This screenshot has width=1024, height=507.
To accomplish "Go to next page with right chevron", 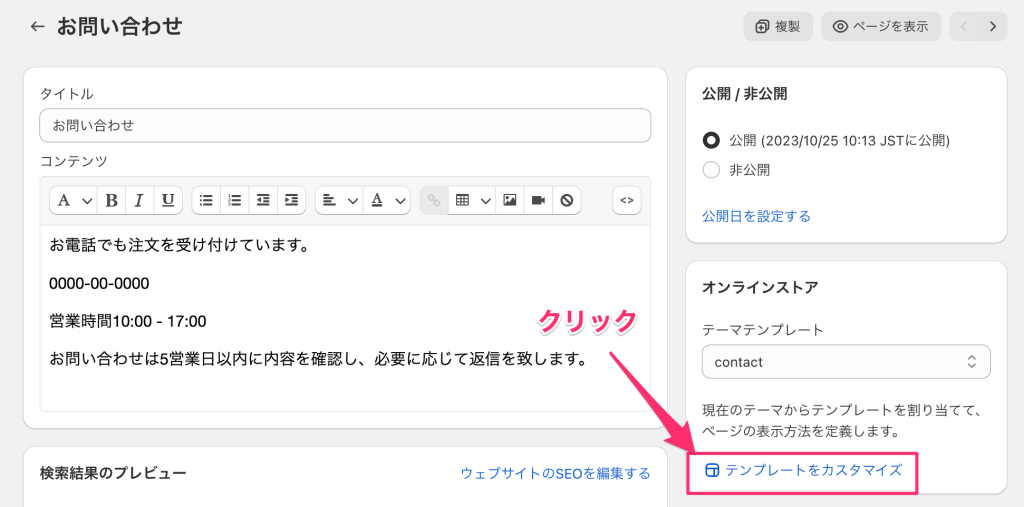I will point(993,27).
